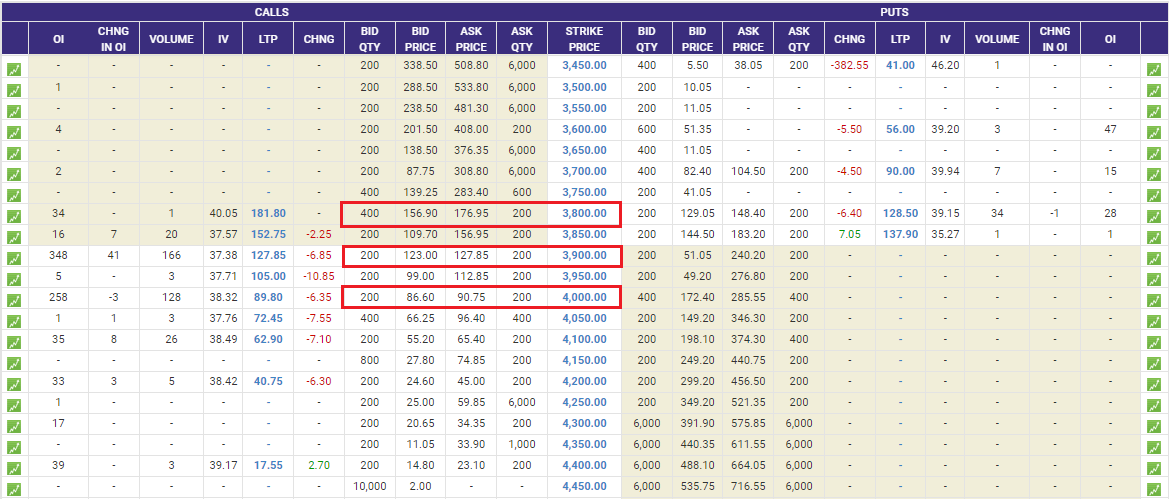Open calls chart icon for 3,800.00 strike row
Screen dimensions: 1169x499
pyautogui.click(x=14, y=217)
